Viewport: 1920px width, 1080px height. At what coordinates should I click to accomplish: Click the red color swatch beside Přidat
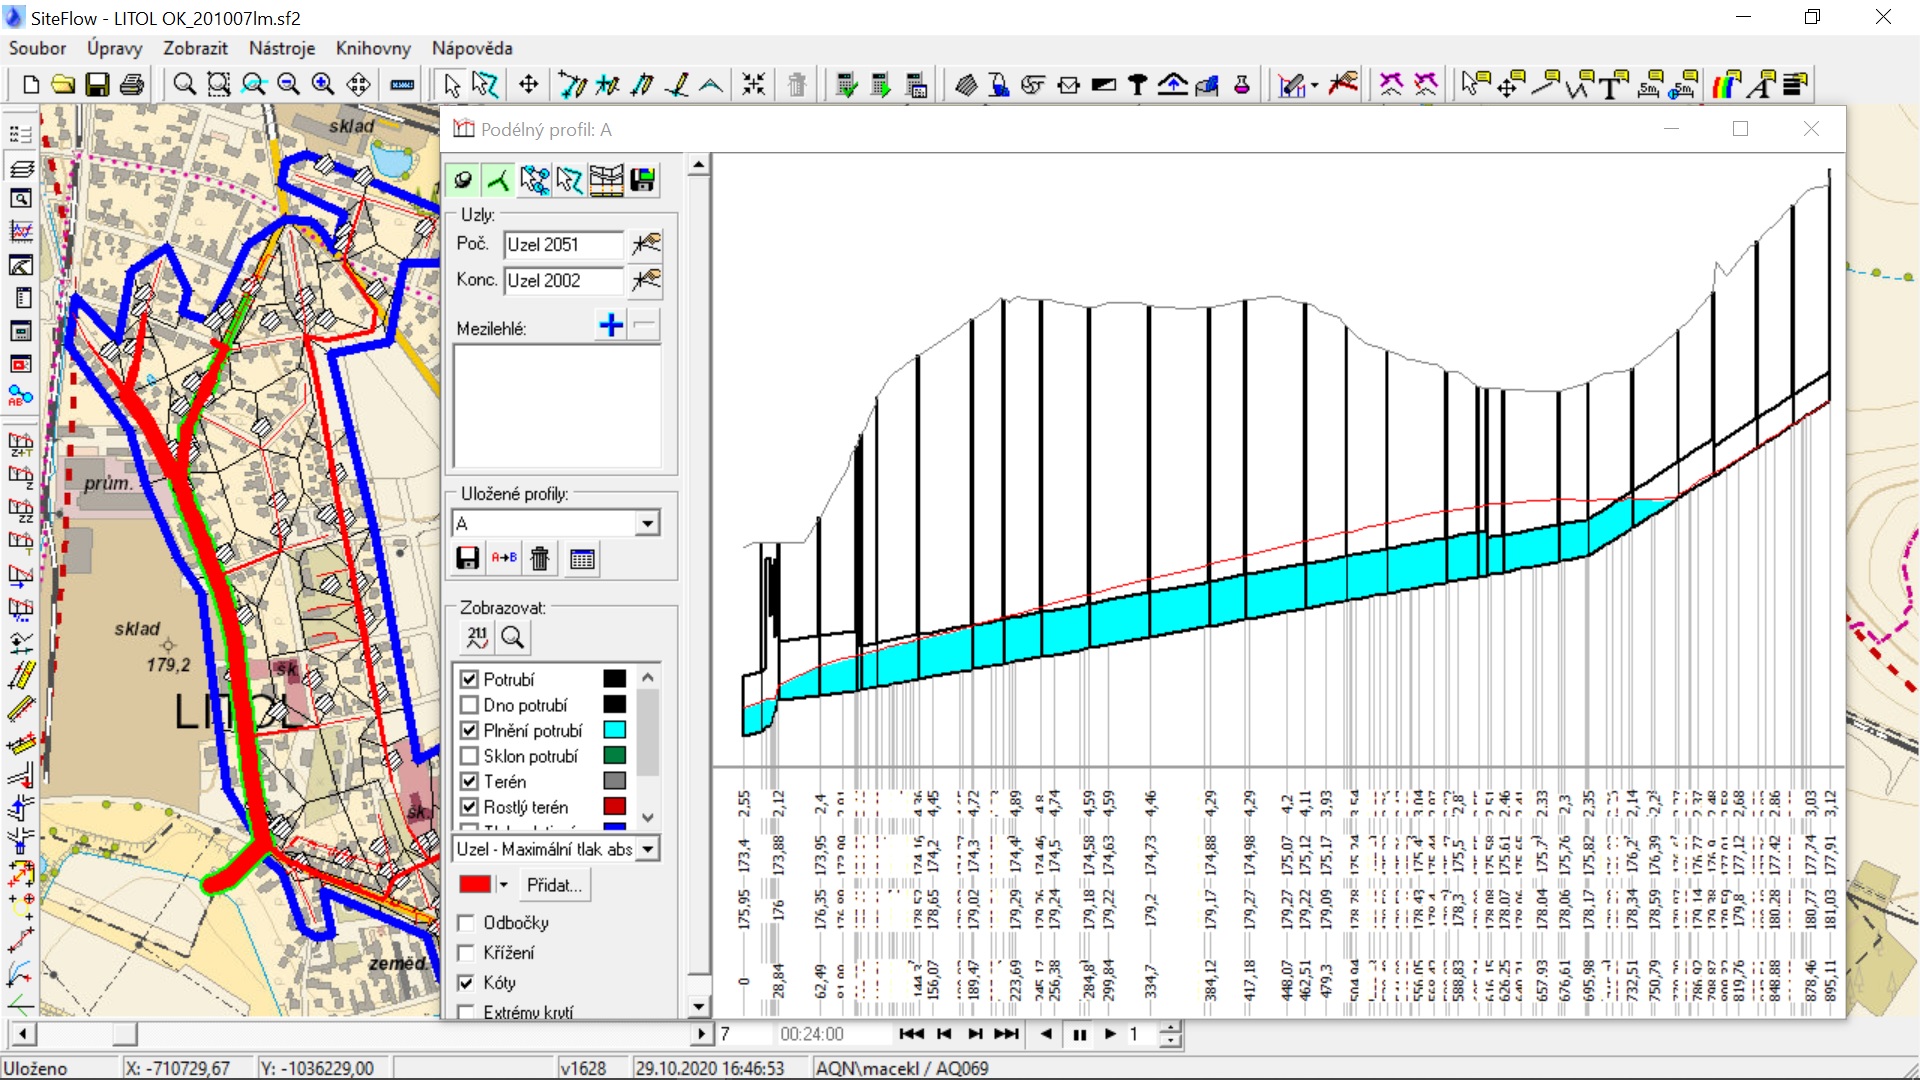click(x=475, y=885)
